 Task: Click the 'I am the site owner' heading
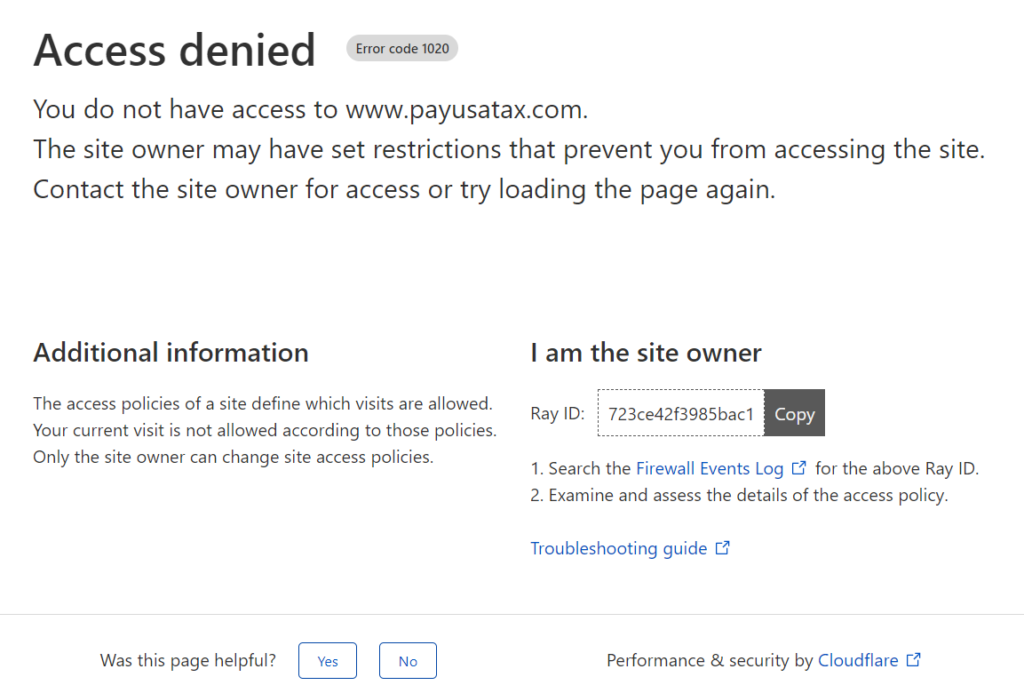click(646, 353)
